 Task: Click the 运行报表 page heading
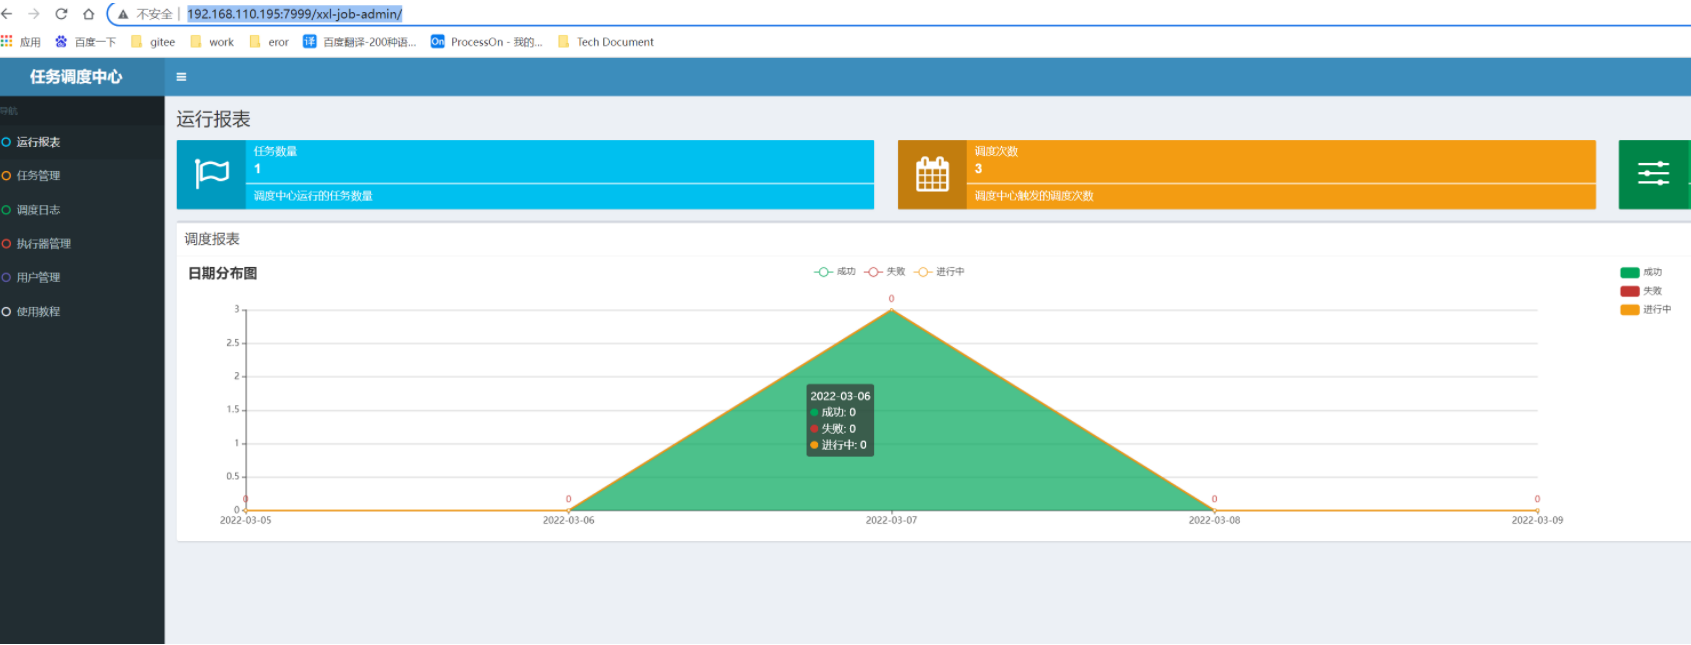coord(213,119)
